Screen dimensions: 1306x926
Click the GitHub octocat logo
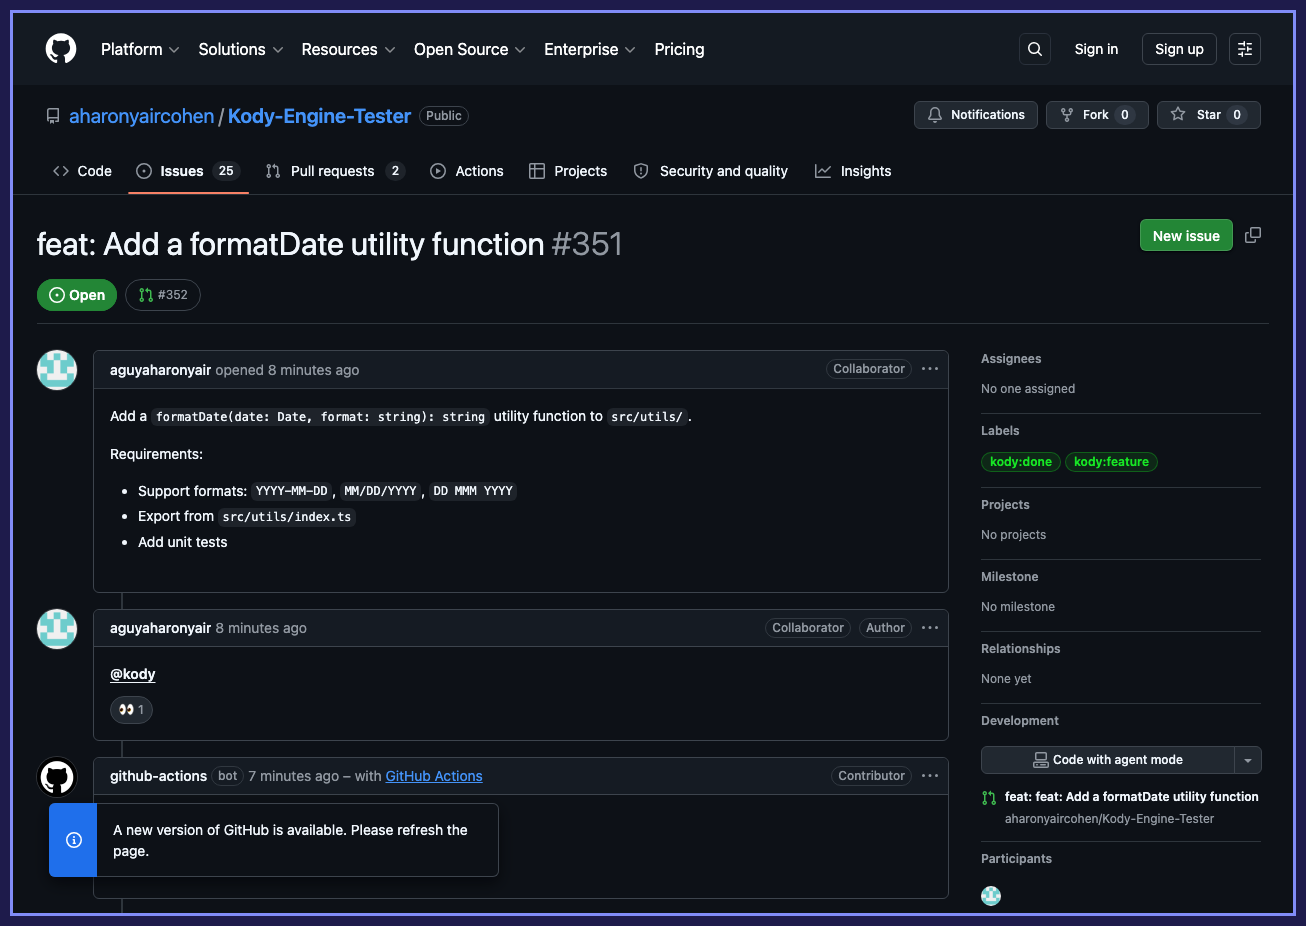(x=60, y=48)
